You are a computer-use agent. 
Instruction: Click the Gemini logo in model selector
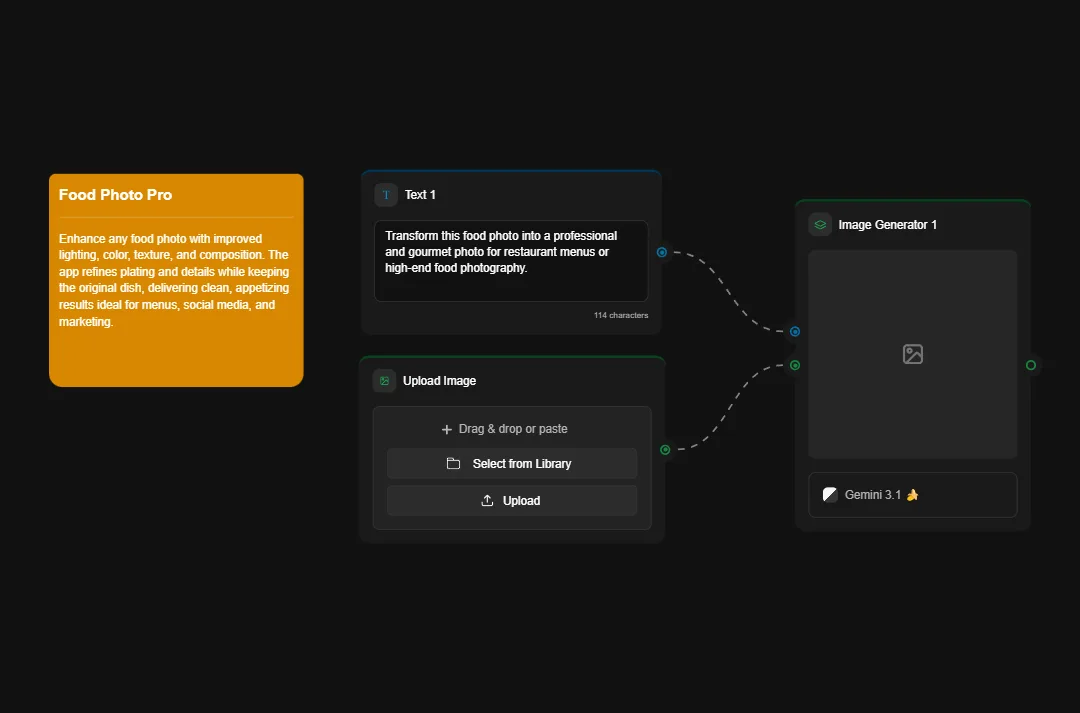pos(830,495)
